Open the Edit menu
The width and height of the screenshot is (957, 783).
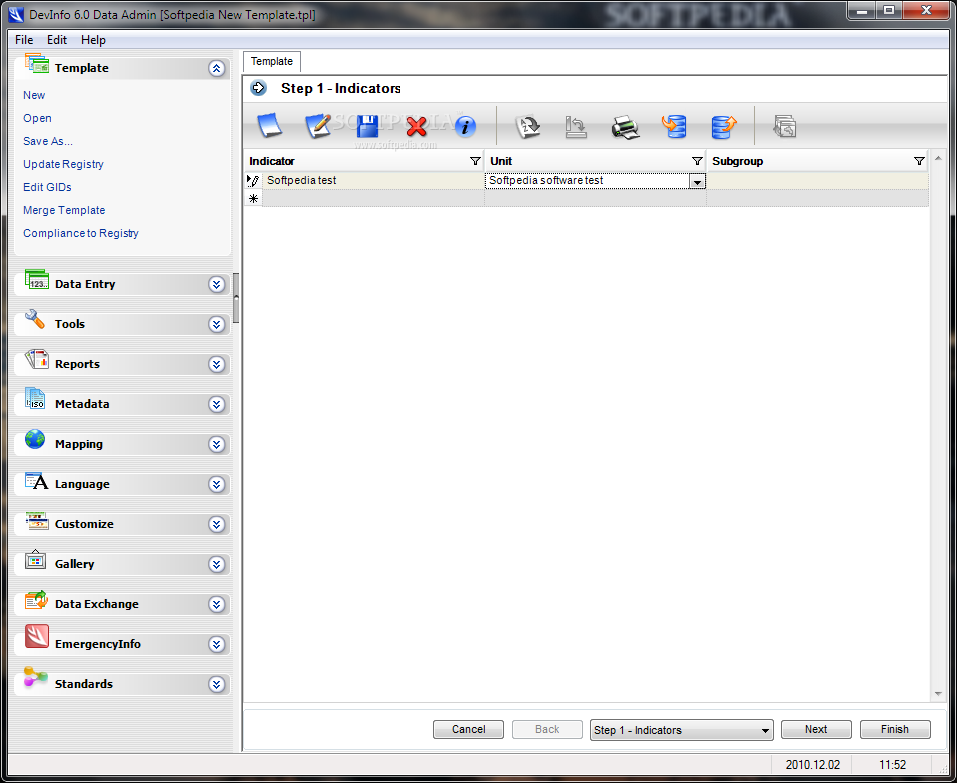tap(57, 40)
